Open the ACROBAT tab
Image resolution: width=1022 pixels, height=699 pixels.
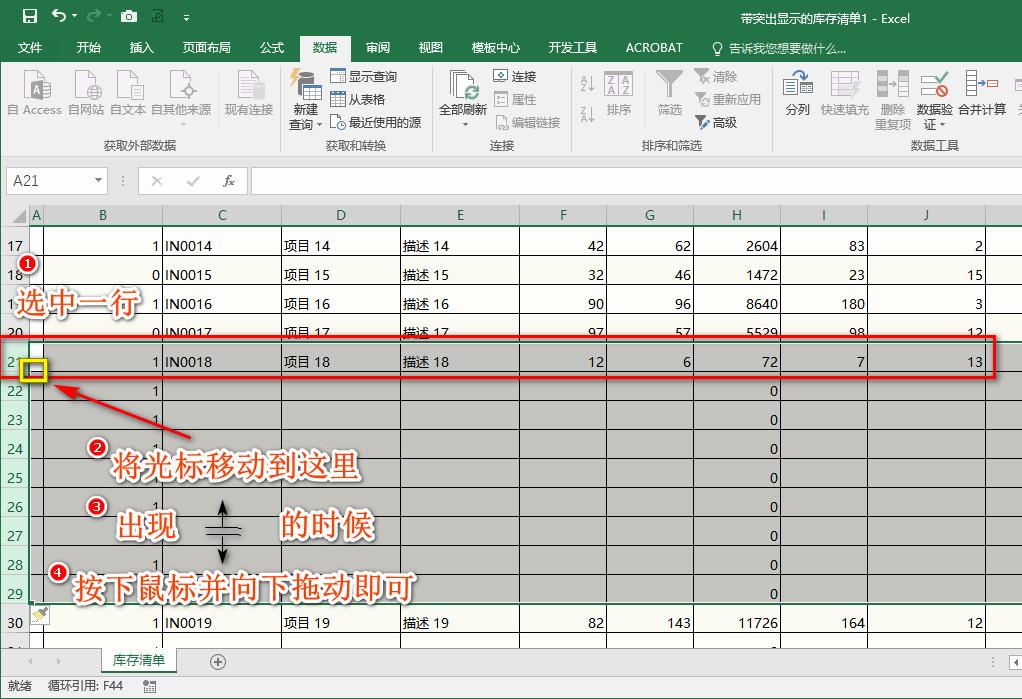click(654, 48)
